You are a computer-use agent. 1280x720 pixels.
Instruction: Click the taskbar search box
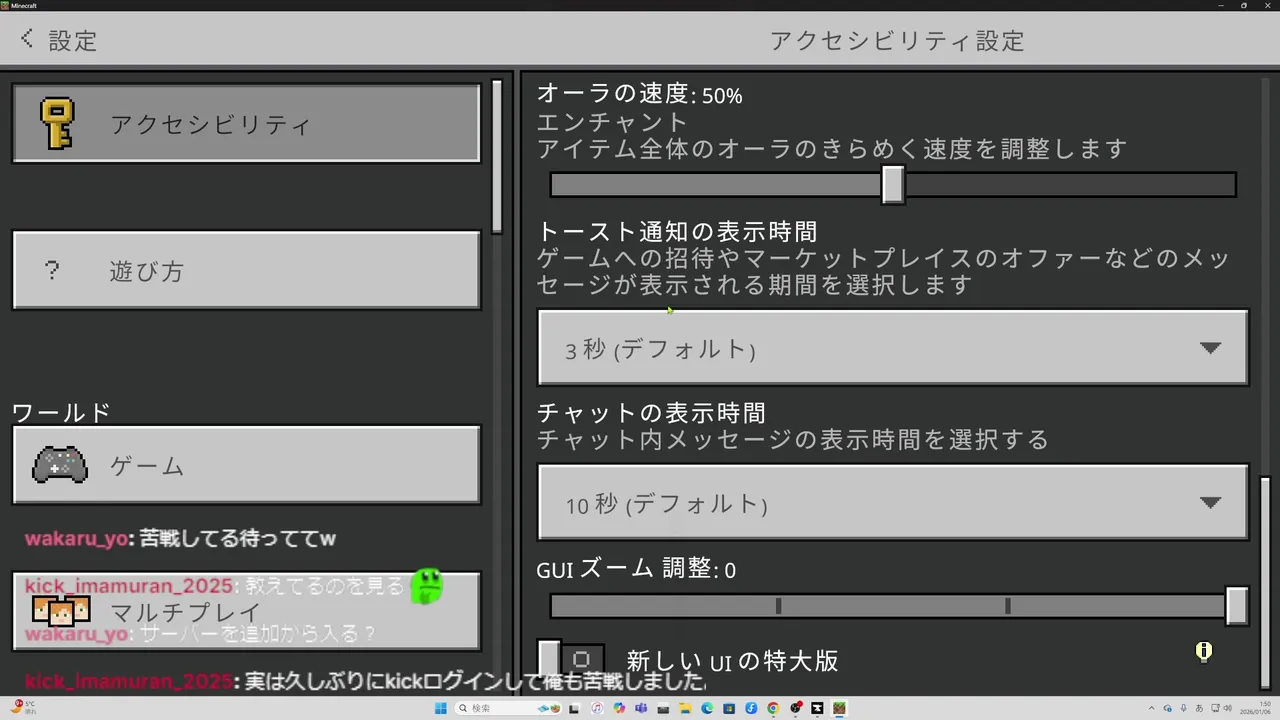click(x=507, y=708)
